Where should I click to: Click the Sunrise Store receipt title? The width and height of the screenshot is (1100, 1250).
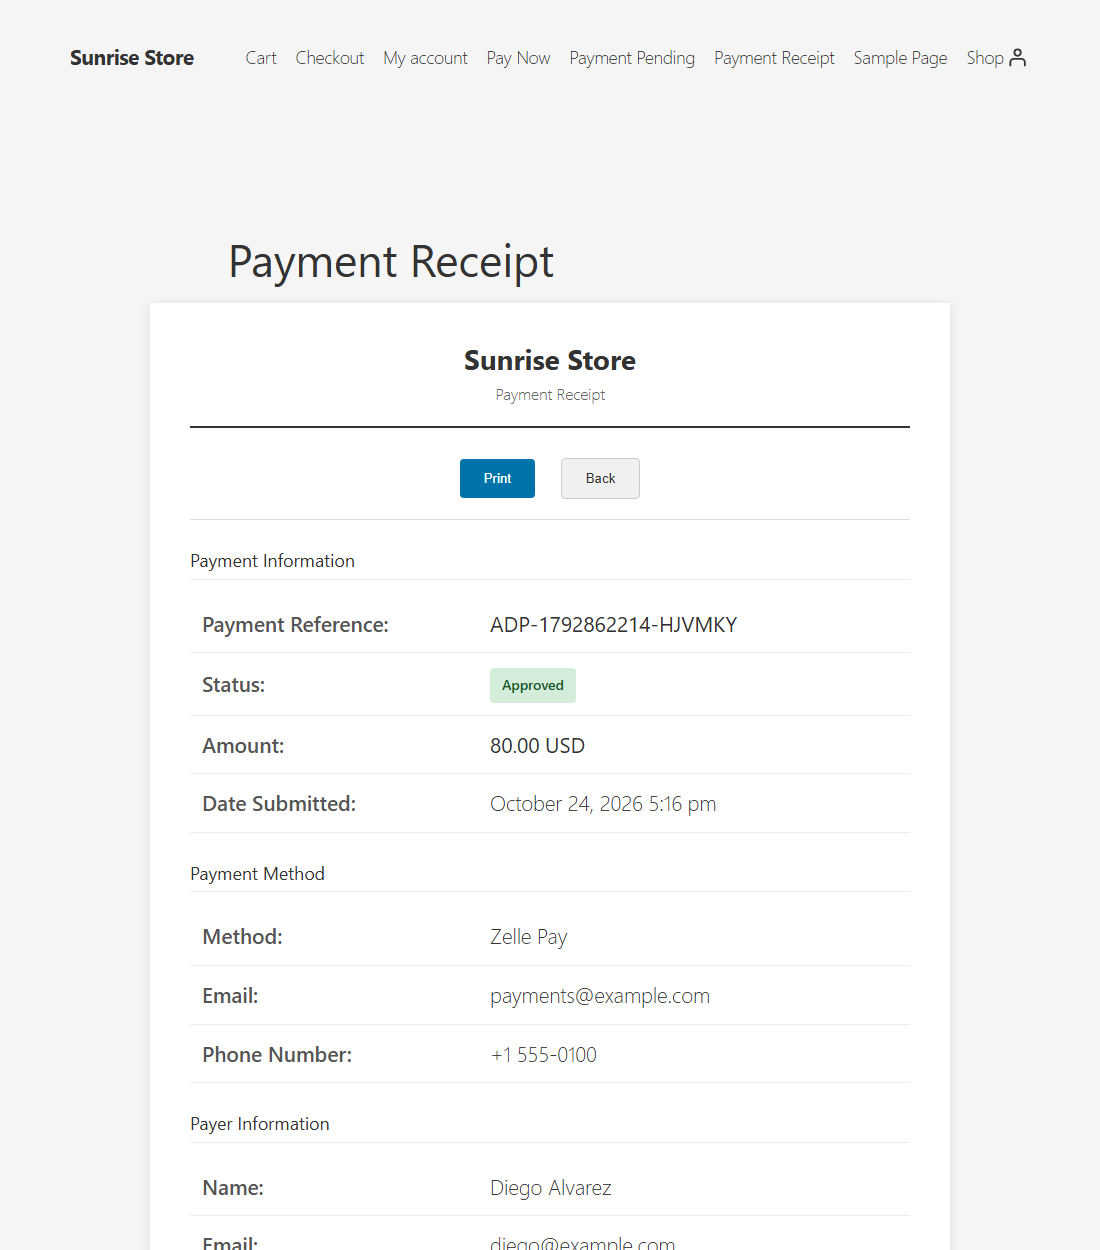[x=550, y=360]
